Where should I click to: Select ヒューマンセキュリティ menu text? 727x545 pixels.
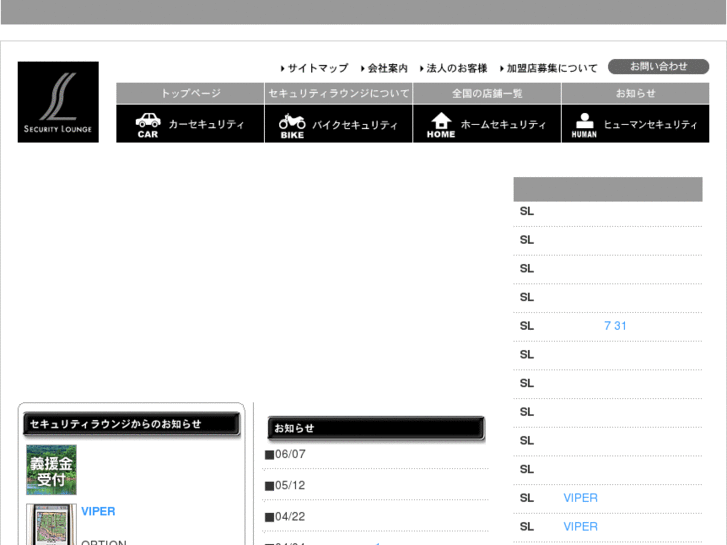point(650,124)
